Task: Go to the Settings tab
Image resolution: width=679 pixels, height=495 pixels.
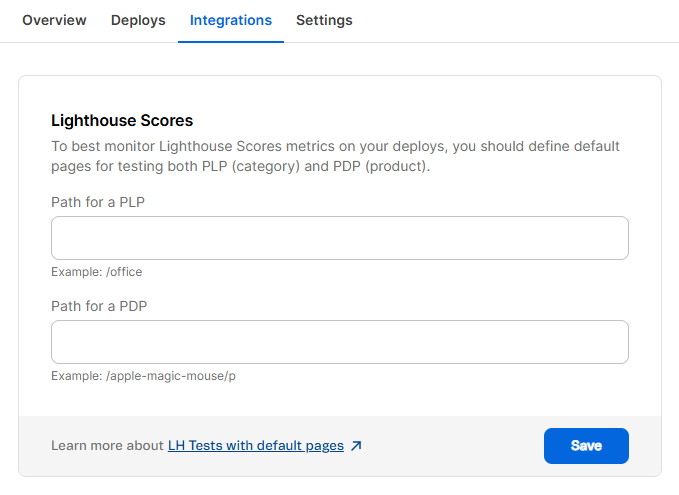Action: [324, 20]
